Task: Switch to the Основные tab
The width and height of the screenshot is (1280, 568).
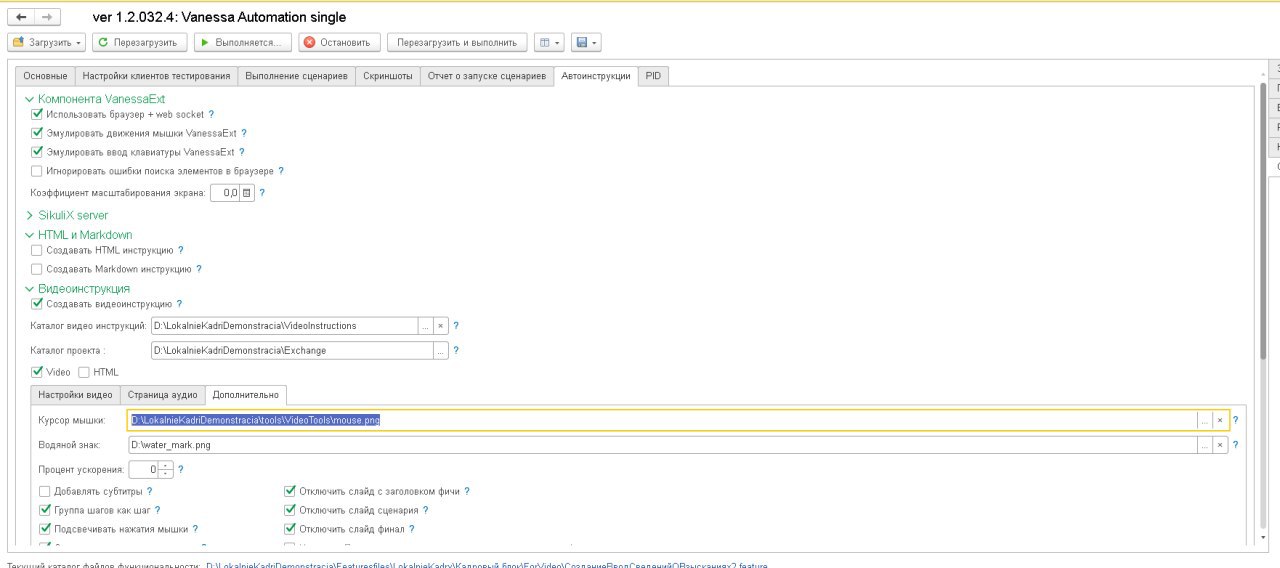Action: pyautogui.click(x=46, y=76)
